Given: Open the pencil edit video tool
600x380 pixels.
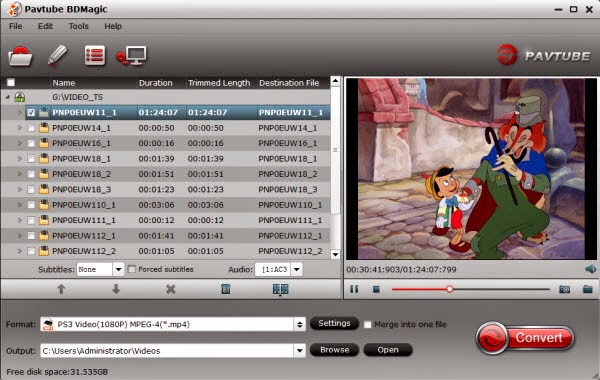Looking at the screenshot, I should coord(57,55).
